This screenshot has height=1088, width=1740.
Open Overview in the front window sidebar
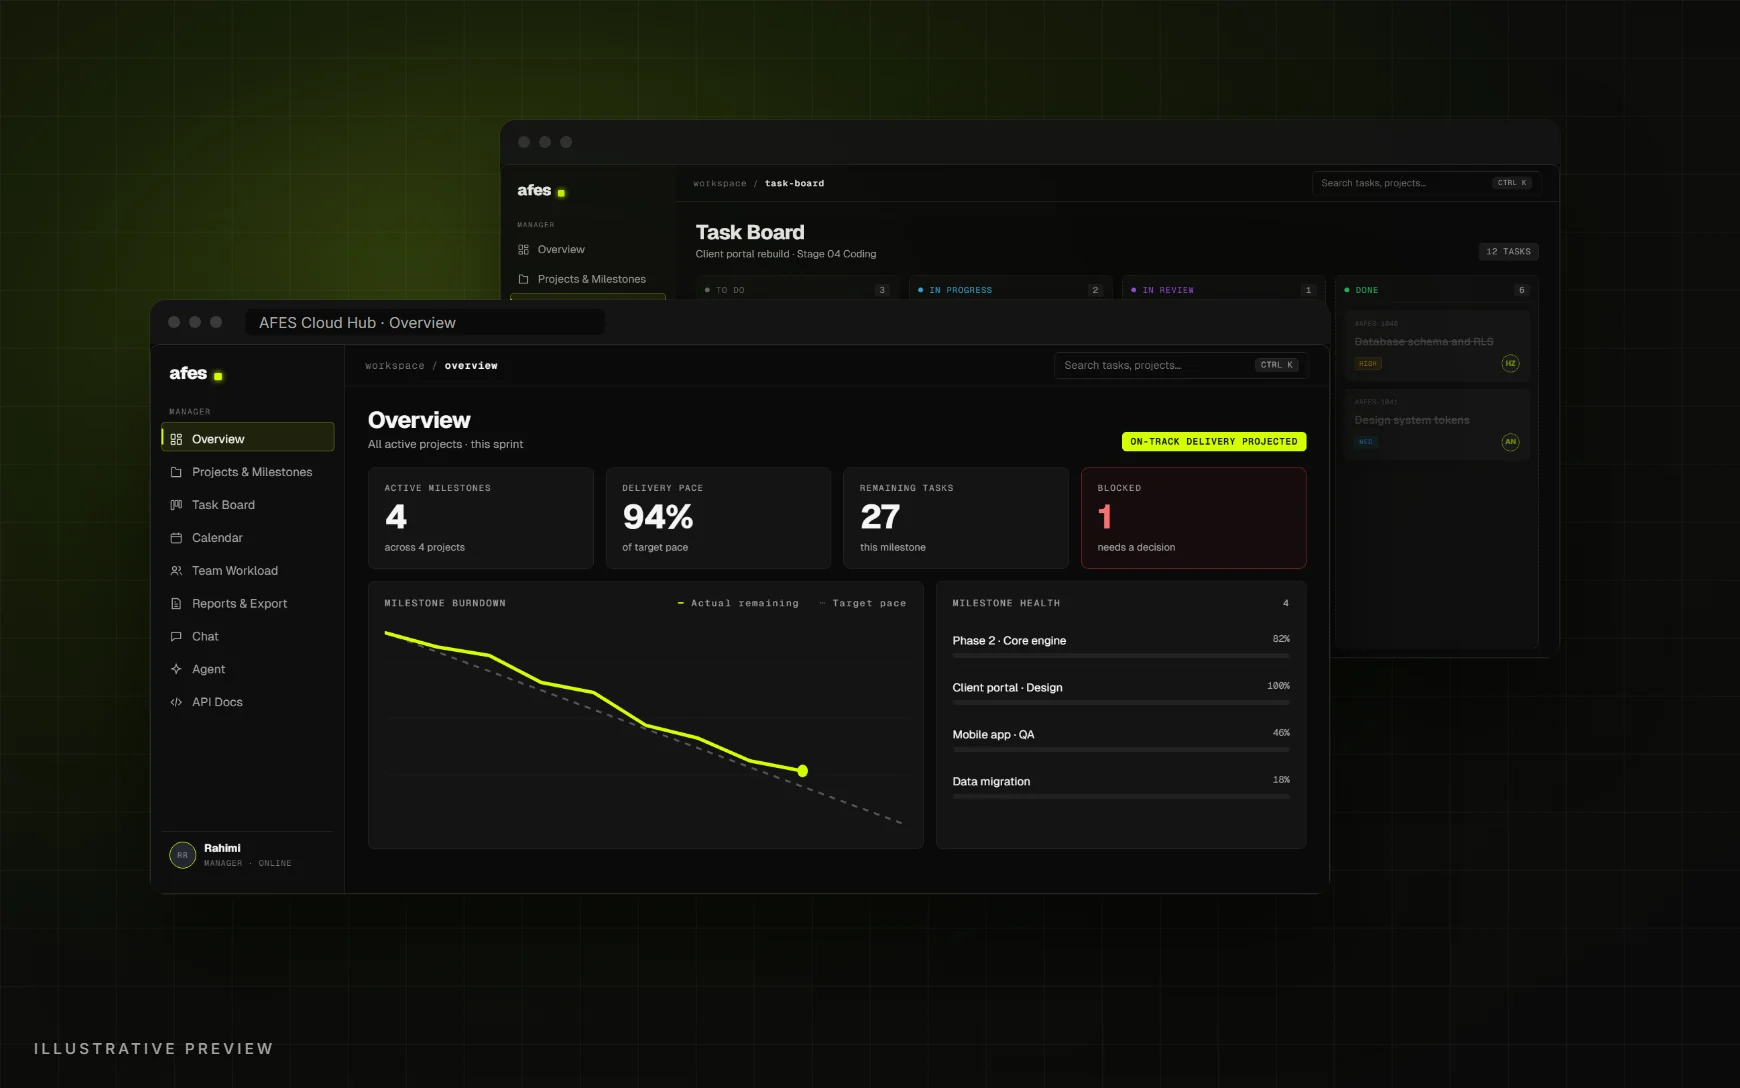coord(247,437)
